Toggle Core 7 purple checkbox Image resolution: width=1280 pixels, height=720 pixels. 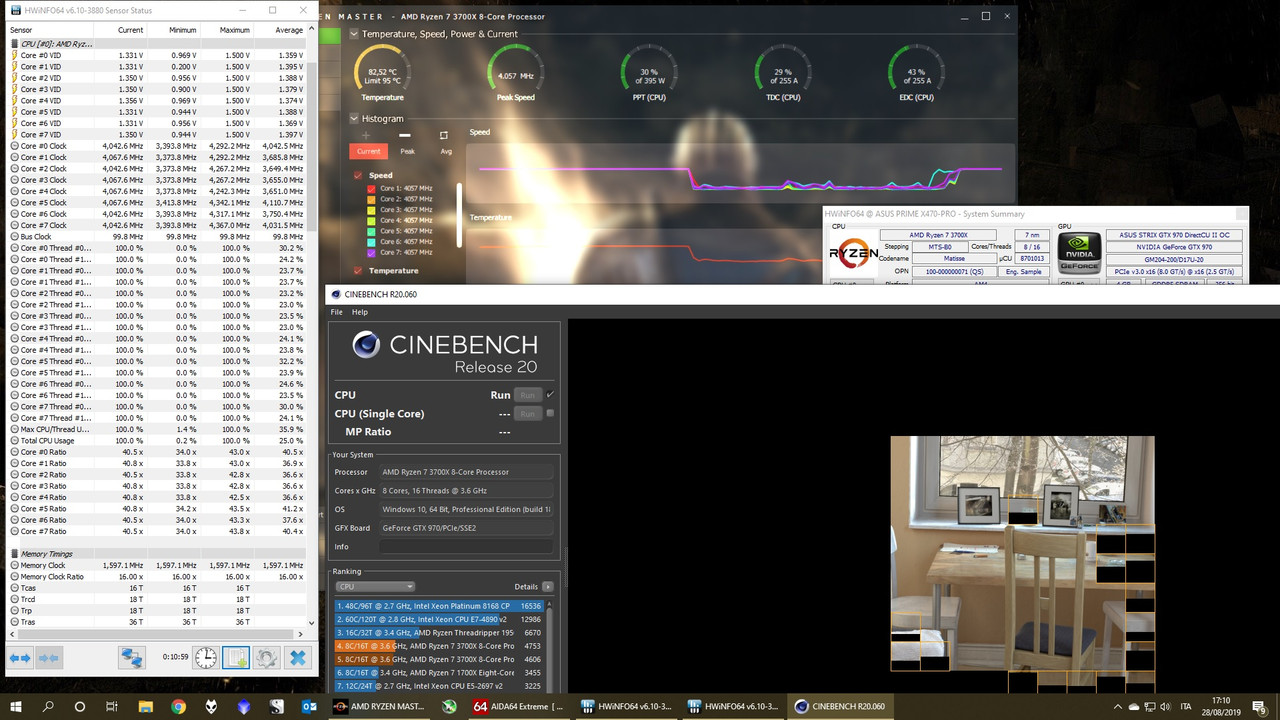(371, 252)
